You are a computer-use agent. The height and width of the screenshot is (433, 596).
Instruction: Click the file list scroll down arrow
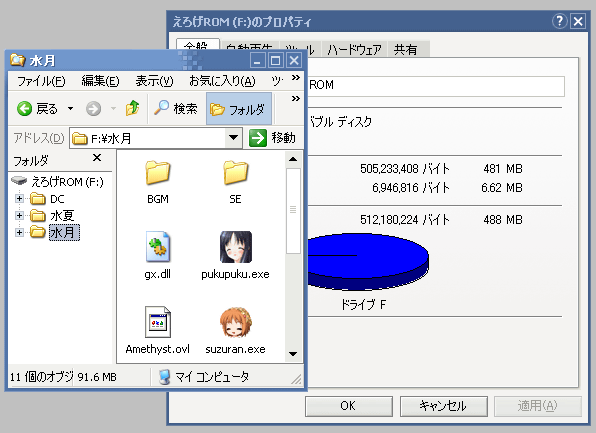click(x=293, y=354)
